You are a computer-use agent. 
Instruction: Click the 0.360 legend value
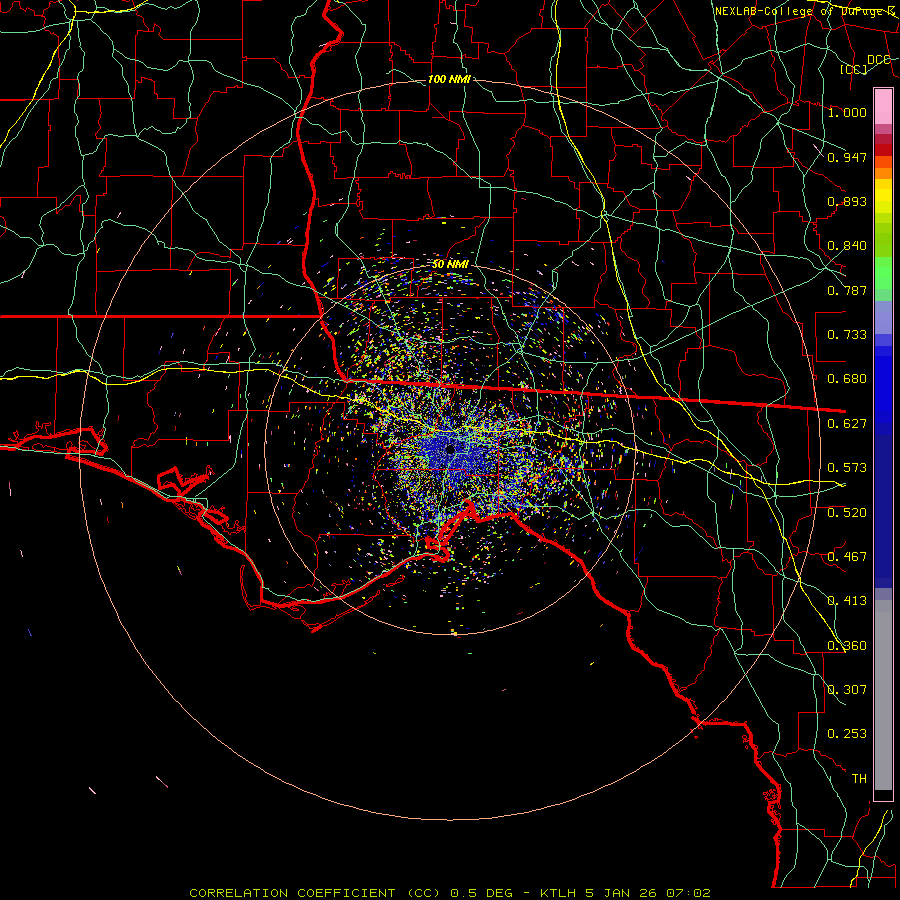[847, 646]
